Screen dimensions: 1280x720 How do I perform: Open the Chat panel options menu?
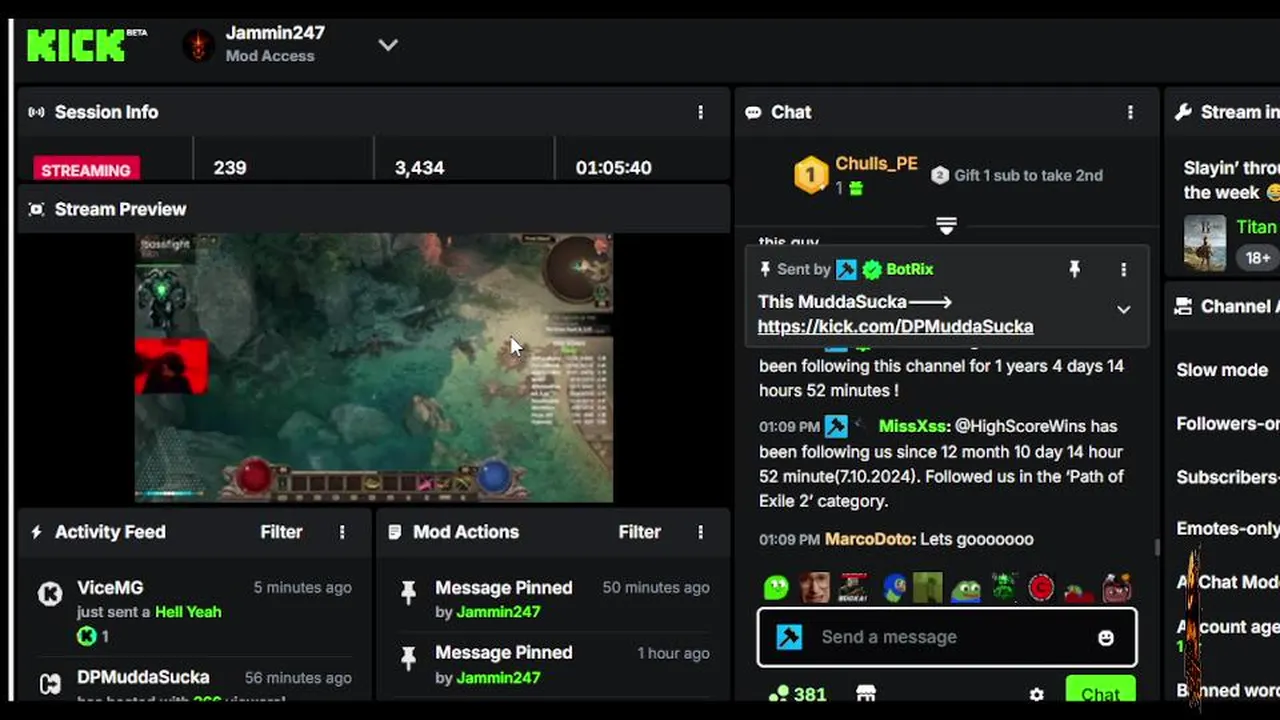[1131, 112]
